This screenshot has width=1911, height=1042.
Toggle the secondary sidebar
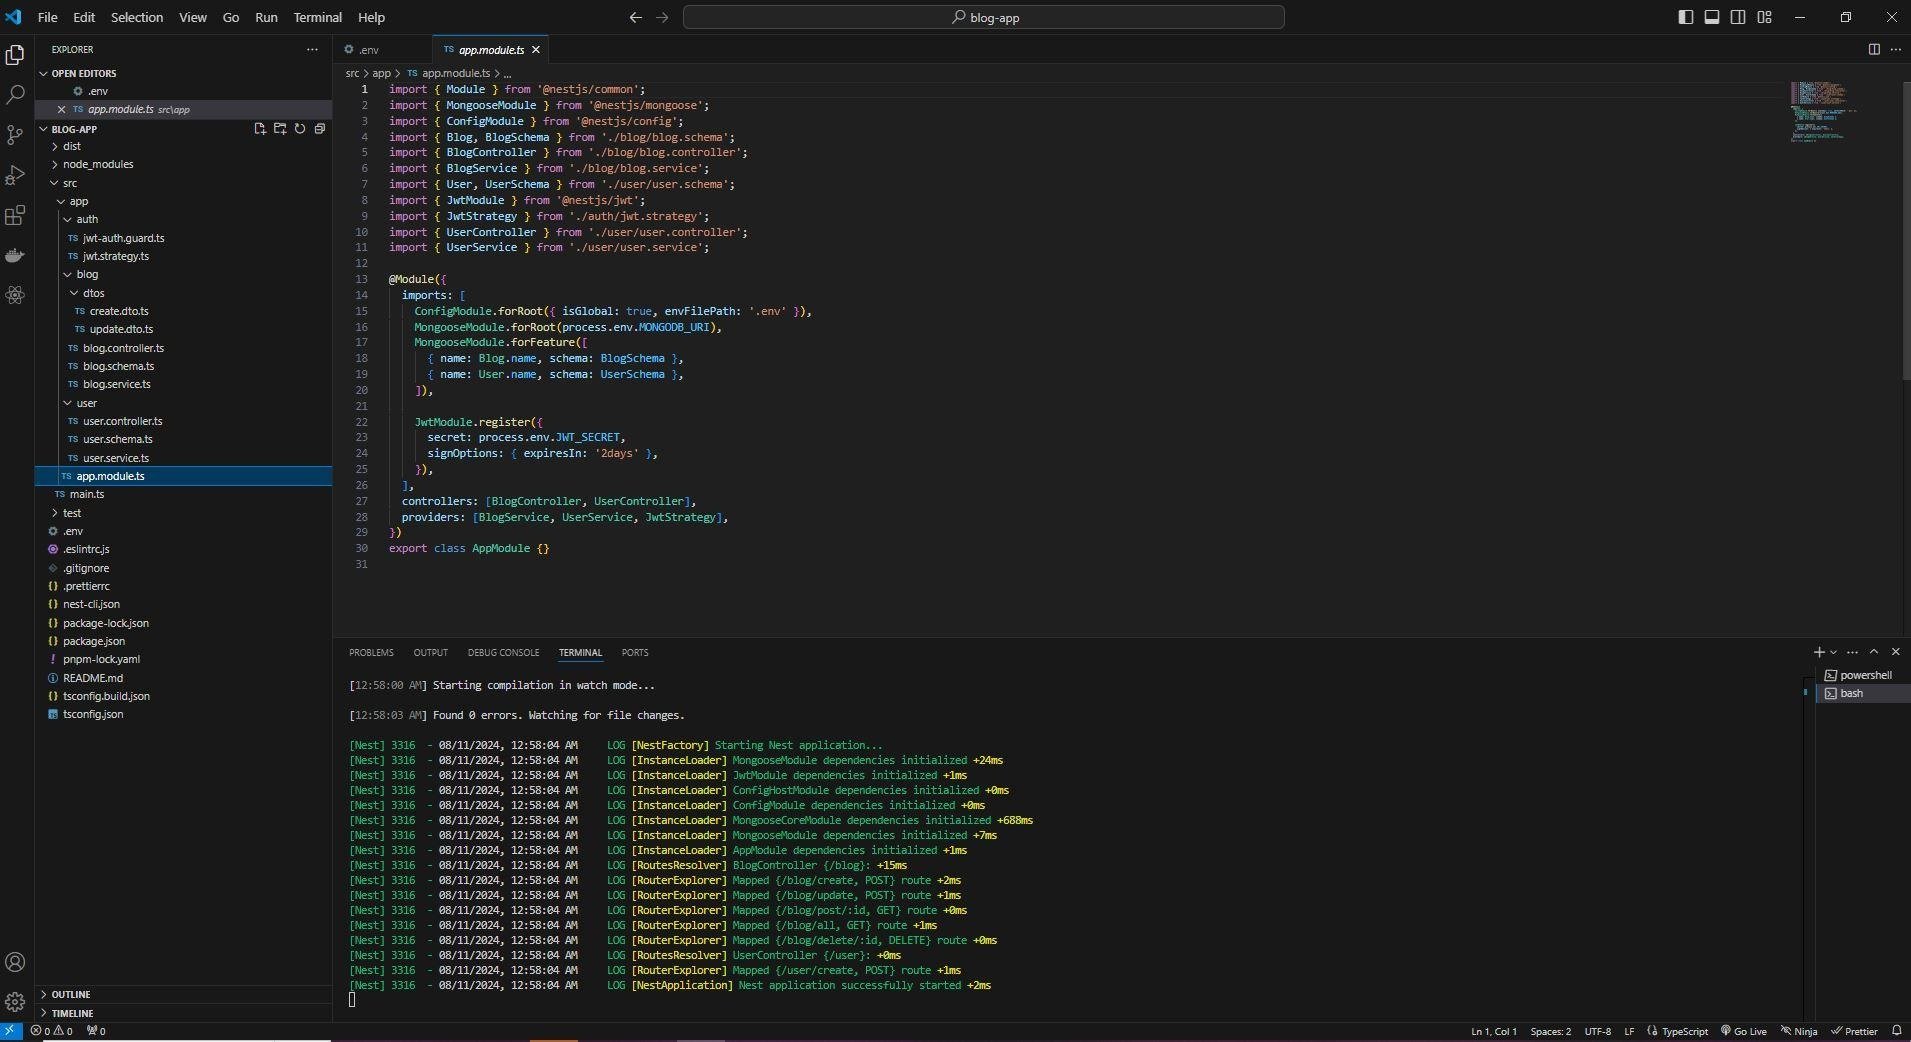tap(1739, 17)
